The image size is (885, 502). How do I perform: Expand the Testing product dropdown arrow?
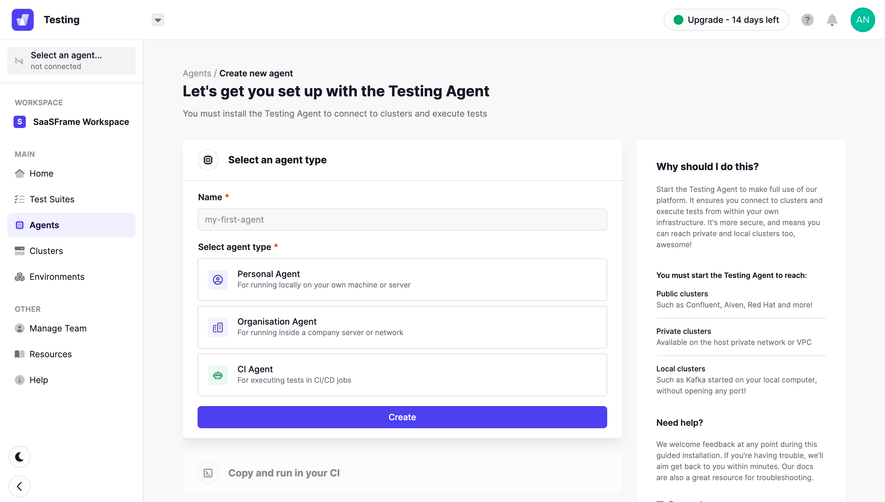(158, 20)
